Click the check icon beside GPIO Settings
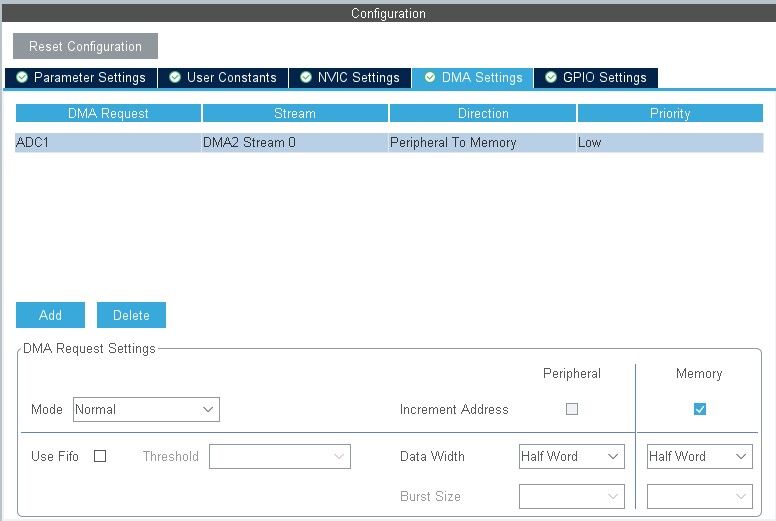This screenshot has width=776, height=521. (551, 77)
